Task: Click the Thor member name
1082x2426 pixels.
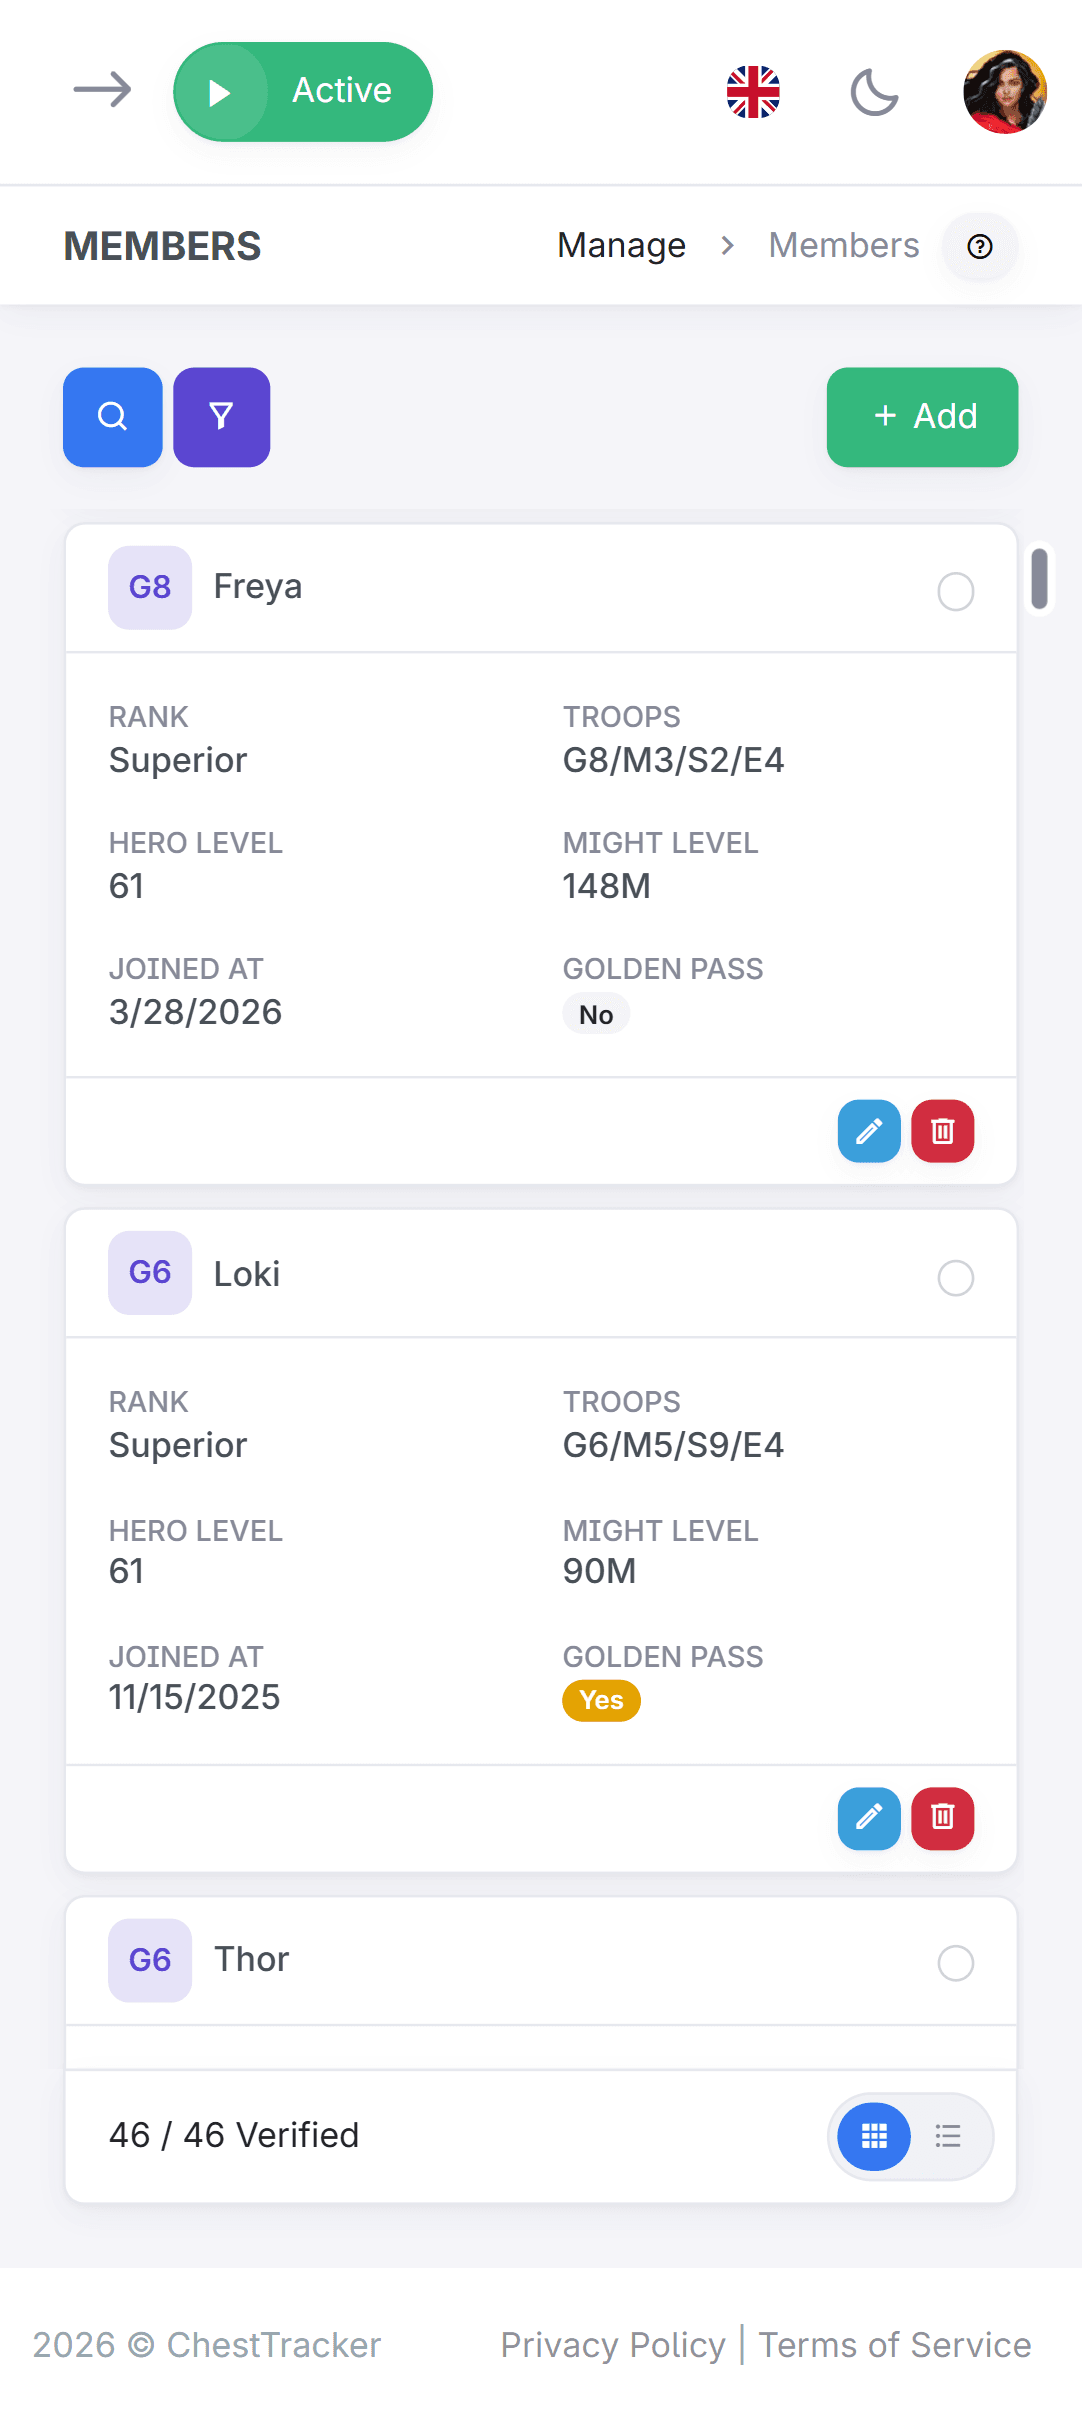Action: tap(252, 1959)
